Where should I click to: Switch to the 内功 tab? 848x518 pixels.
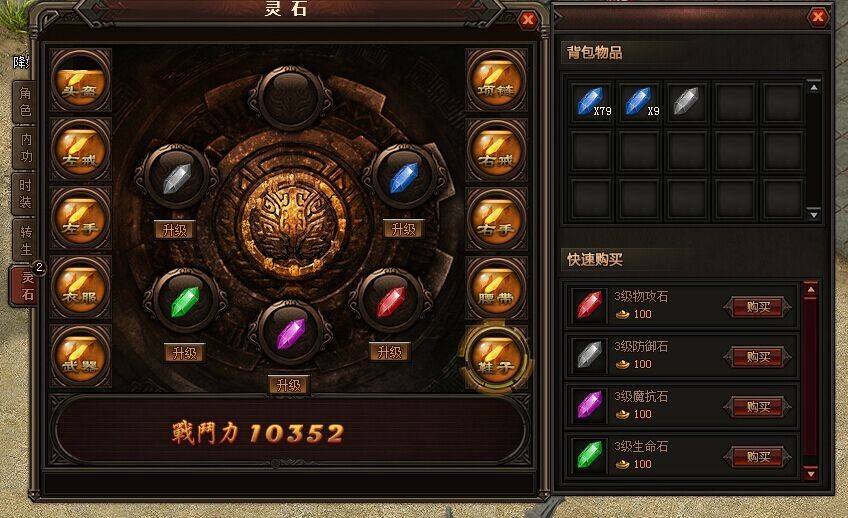[25, 148]
